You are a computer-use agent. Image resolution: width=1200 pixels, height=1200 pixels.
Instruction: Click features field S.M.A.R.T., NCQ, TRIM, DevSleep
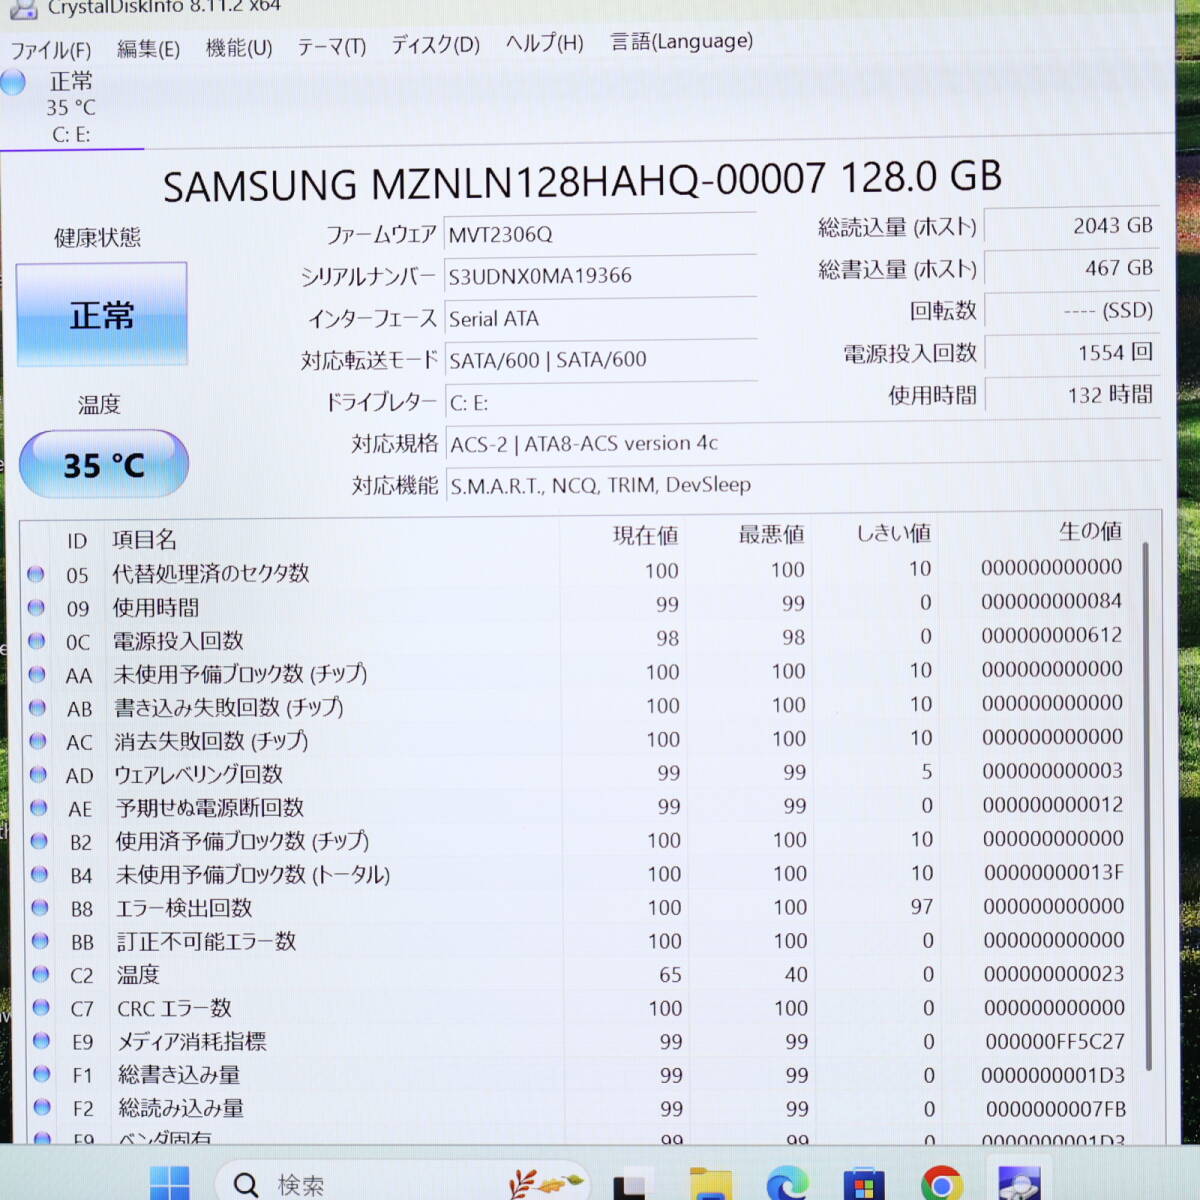[x=803, y=485]
